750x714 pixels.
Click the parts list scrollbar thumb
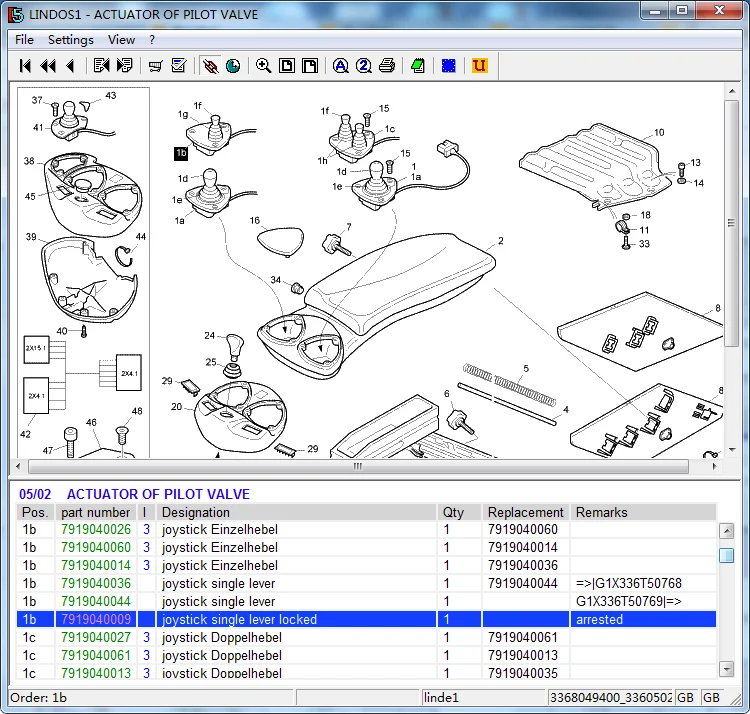tap(727, 555)
